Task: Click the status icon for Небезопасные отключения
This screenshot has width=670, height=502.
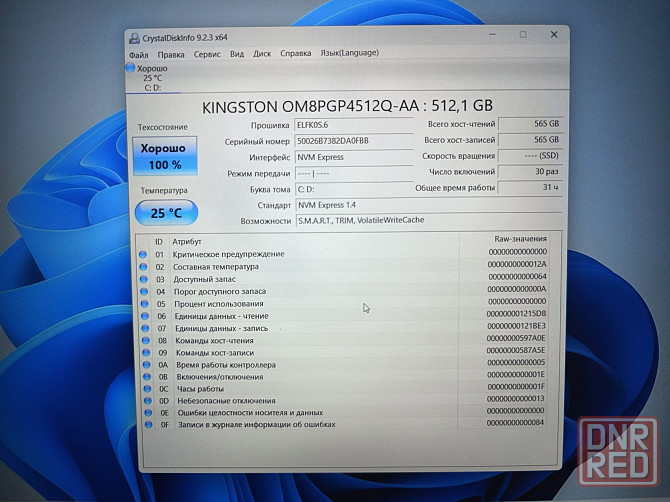Action: 144,399
